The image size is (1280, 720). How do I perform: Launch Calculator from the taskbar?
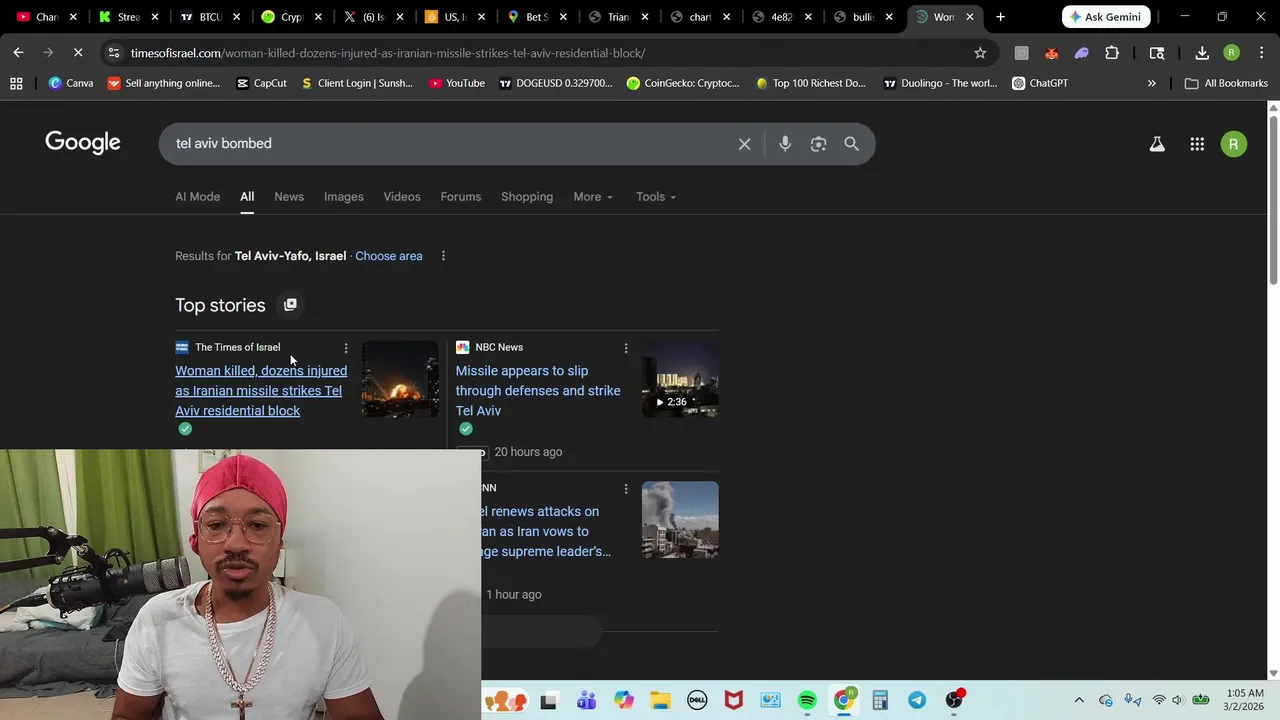(x=880, y=700)
